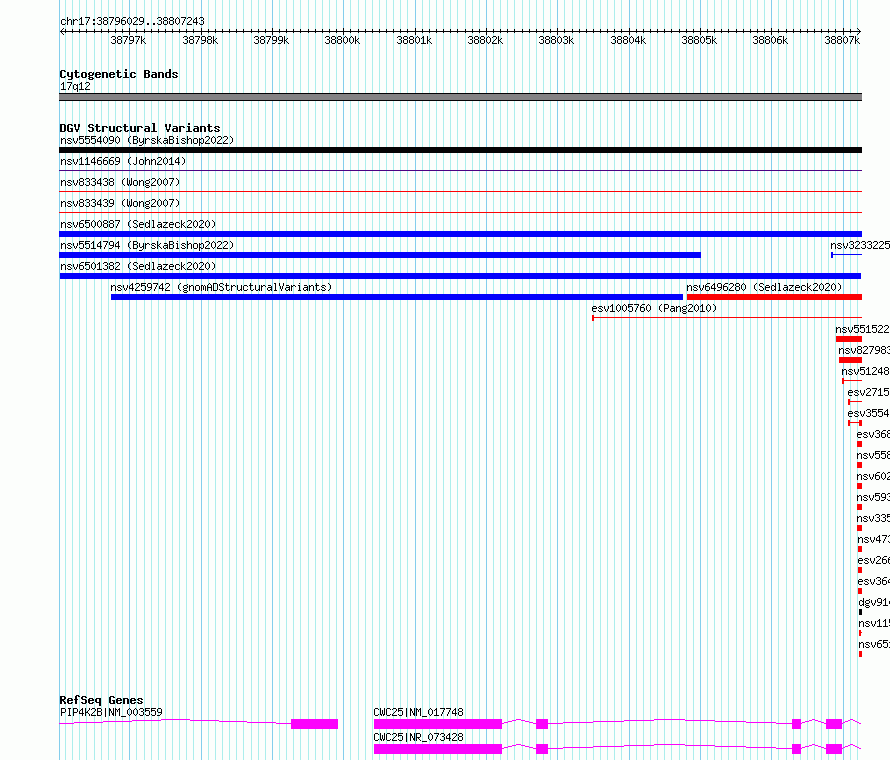Click the nsv4259742 (gnomADStructuralVariants) label
This screenshot has width=890, height=760.
[221, 287]
